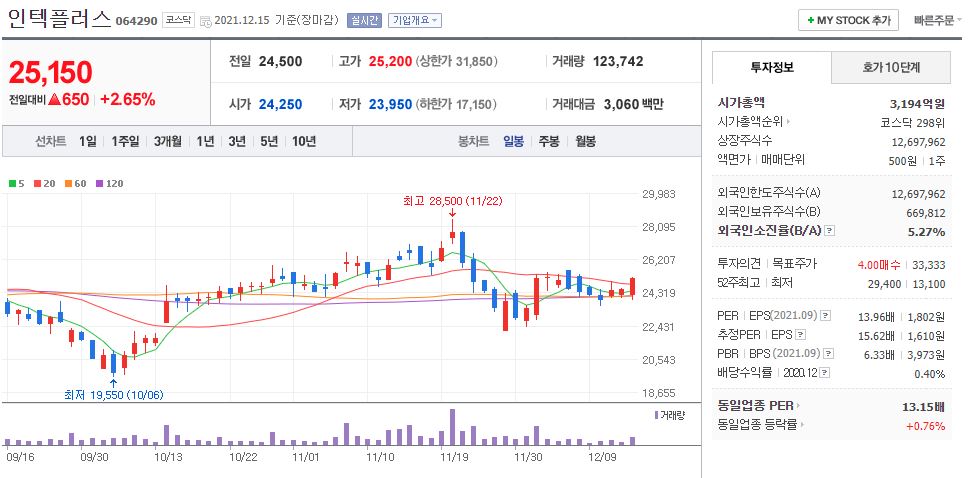
Task: Click the +0.76% sector change value
Action: pos(925,426)
